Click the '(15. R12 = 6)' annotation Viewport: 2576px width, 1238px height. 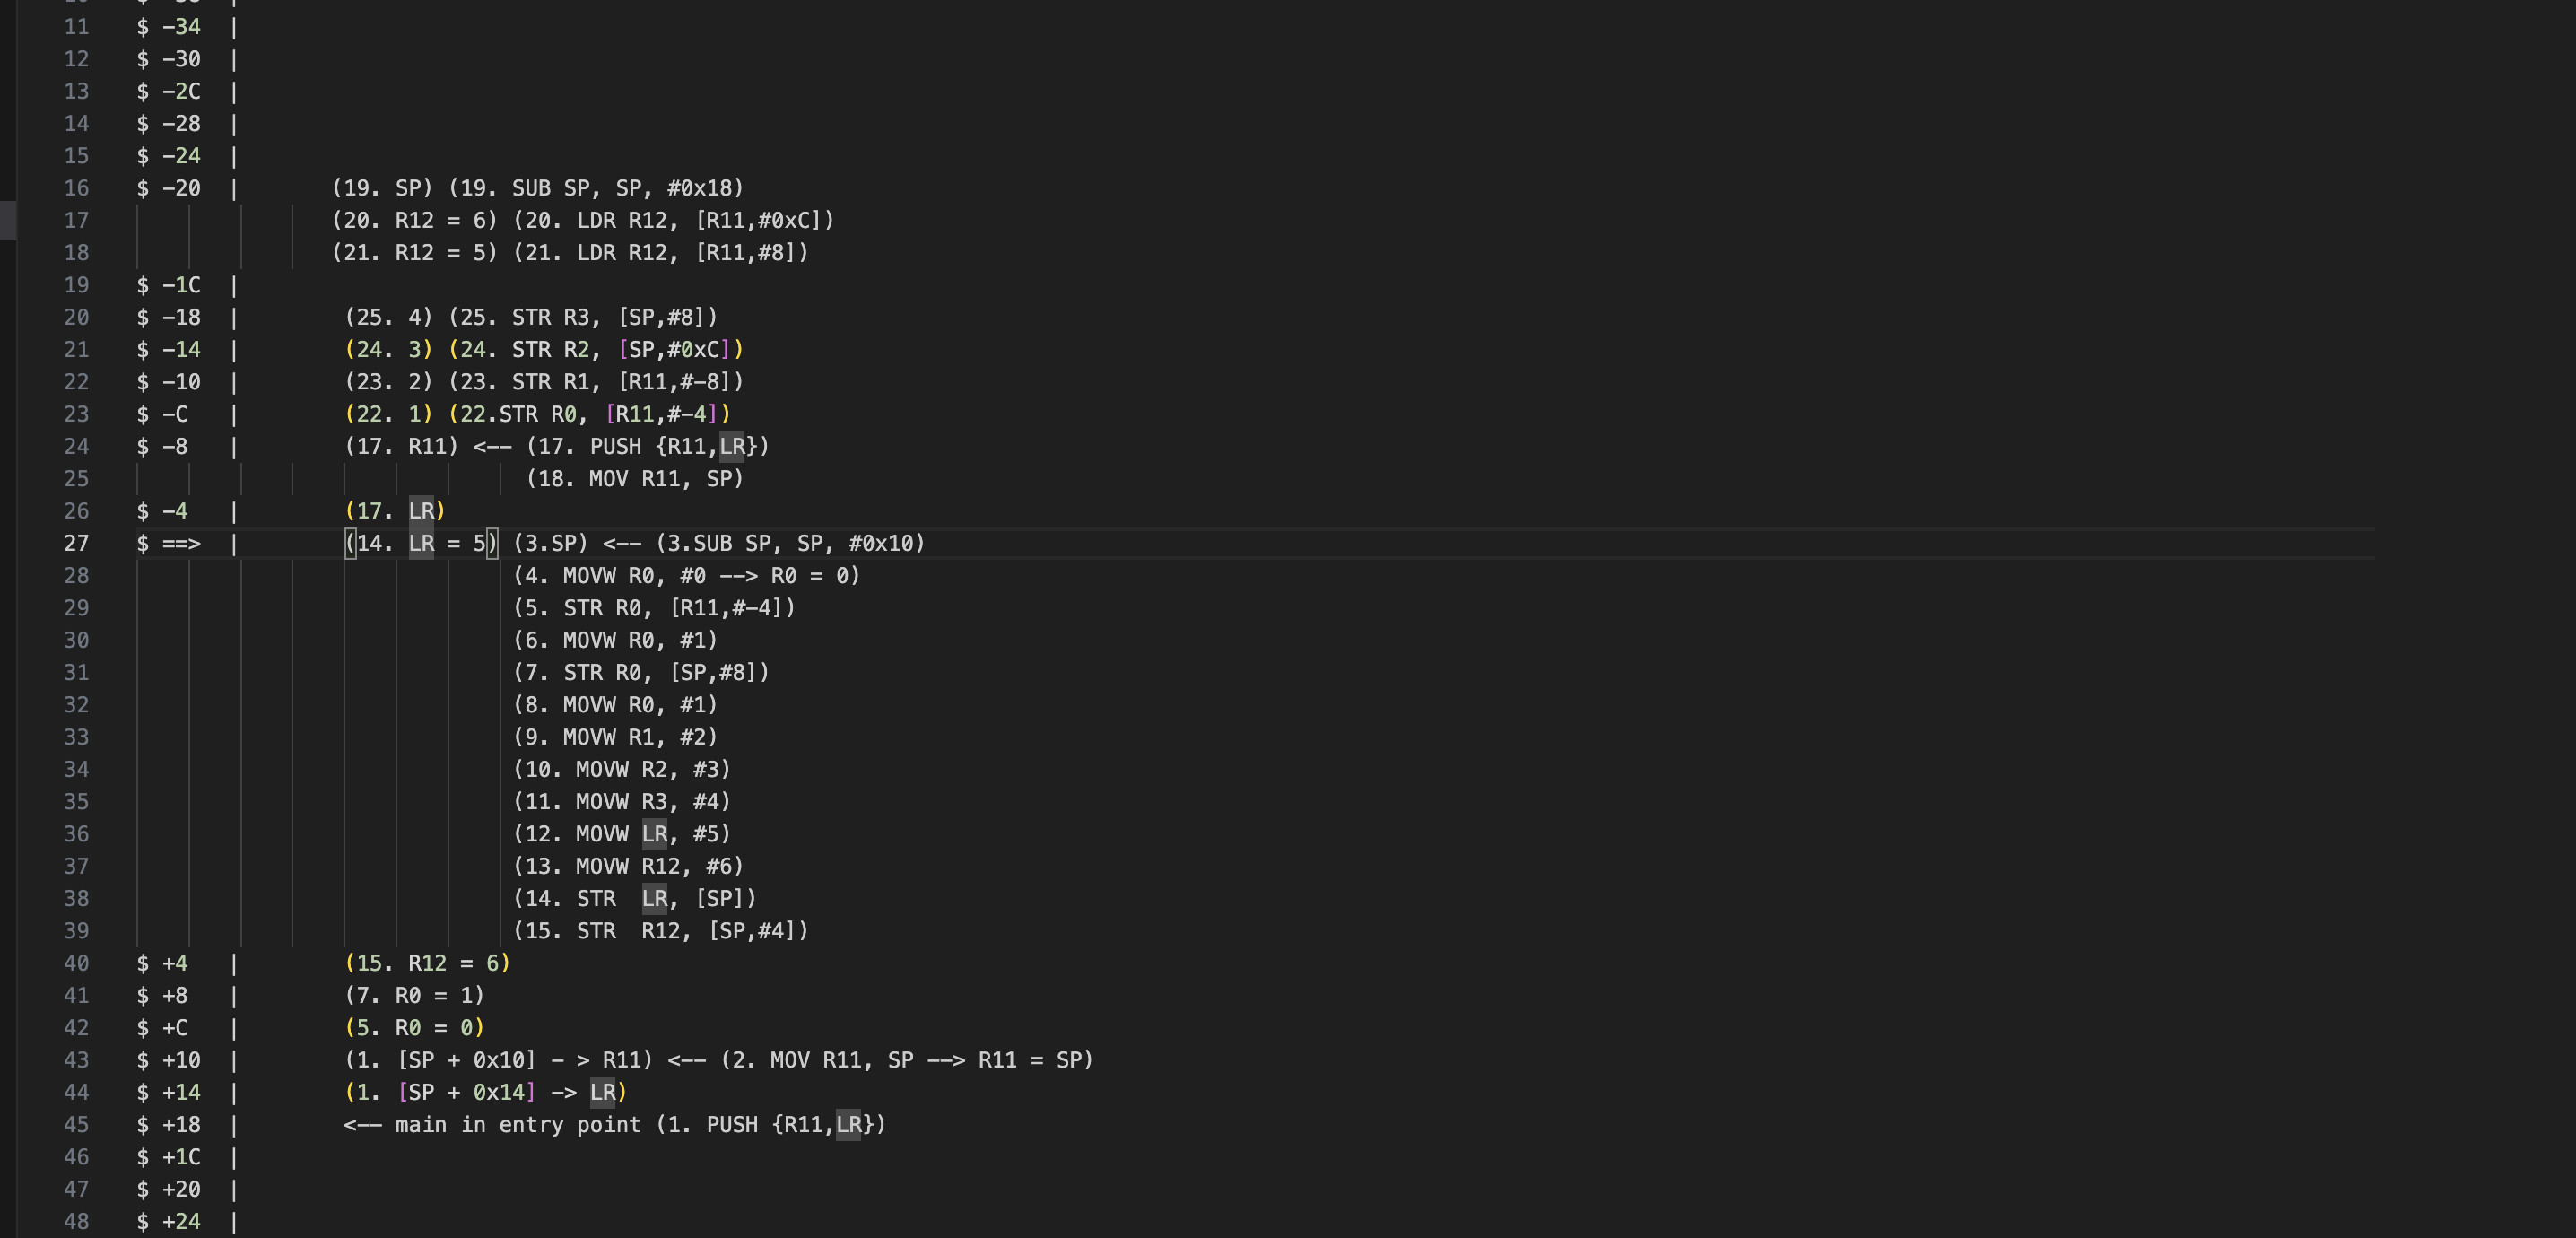427,963
